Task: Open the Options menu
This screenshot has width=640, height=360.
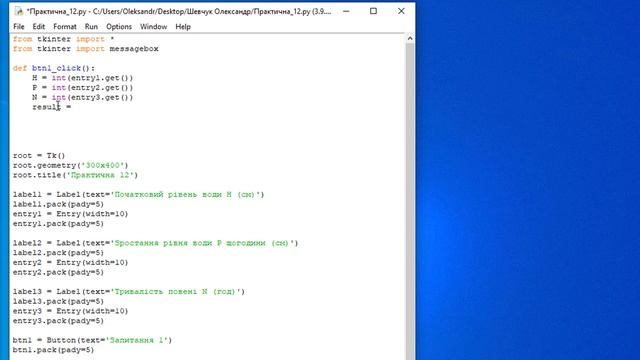Action: point(119,27)
